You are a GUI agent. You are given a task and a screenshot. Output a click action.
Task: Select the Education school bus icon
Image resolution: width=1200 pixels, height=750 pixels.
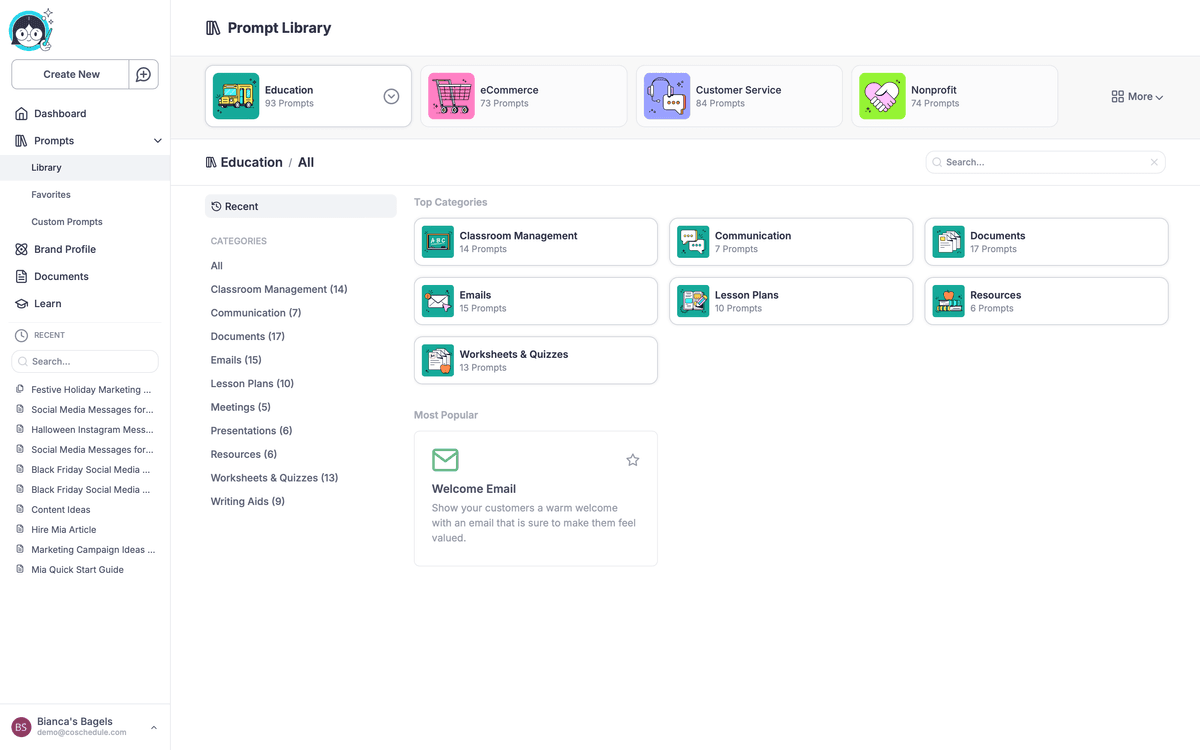[x=236, y=96]
